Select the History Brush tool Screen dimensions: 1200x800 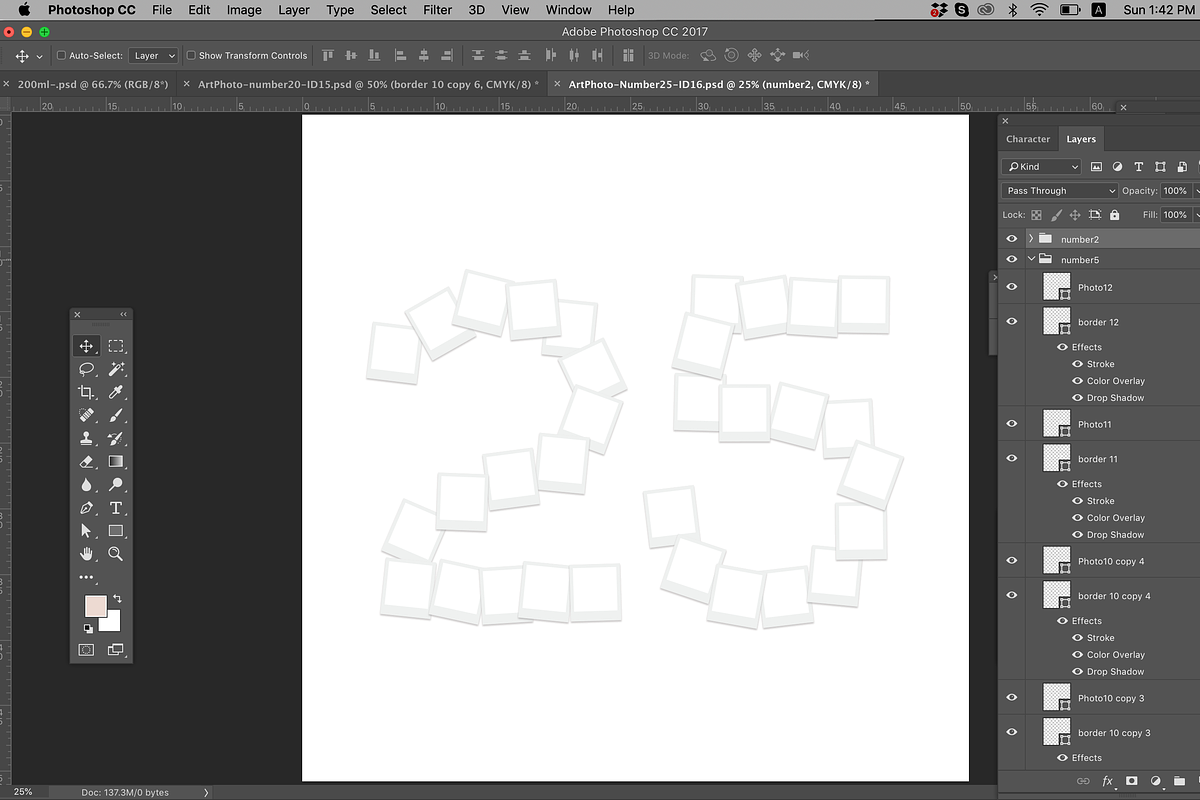click(x=116, y=438)
